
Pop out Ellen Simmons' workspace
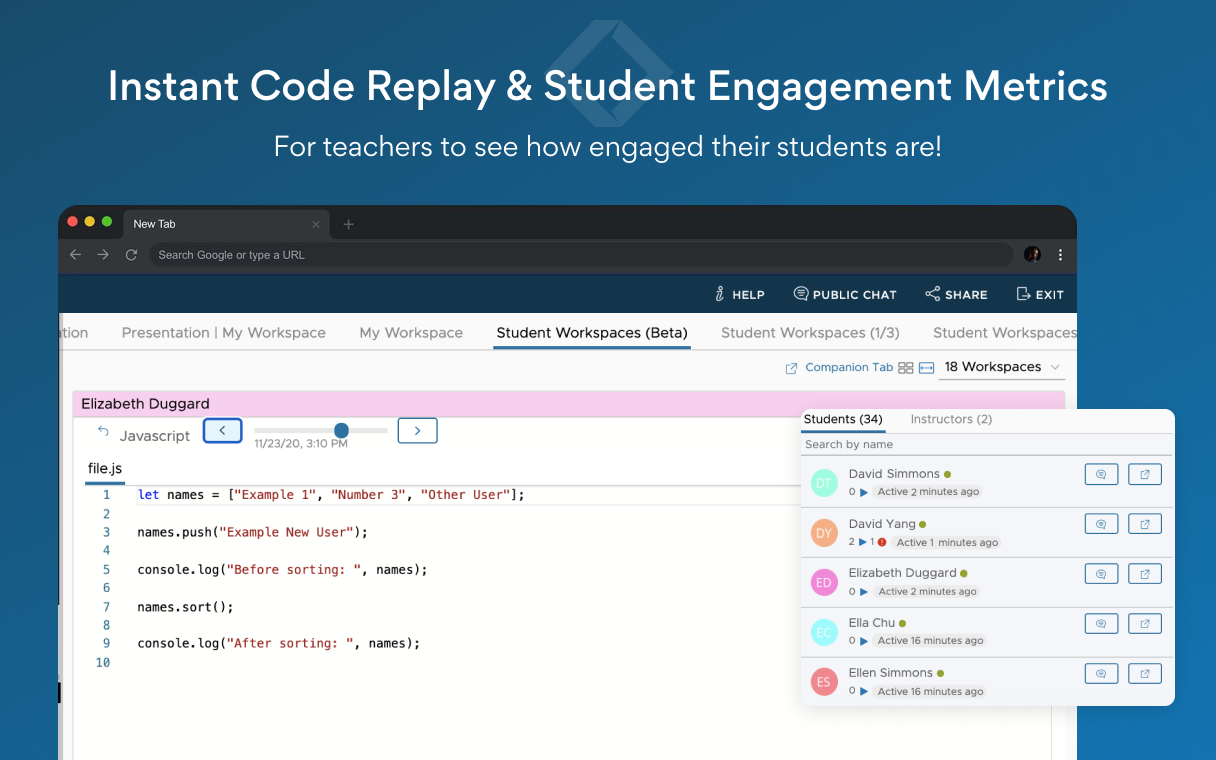(1145, 673)
